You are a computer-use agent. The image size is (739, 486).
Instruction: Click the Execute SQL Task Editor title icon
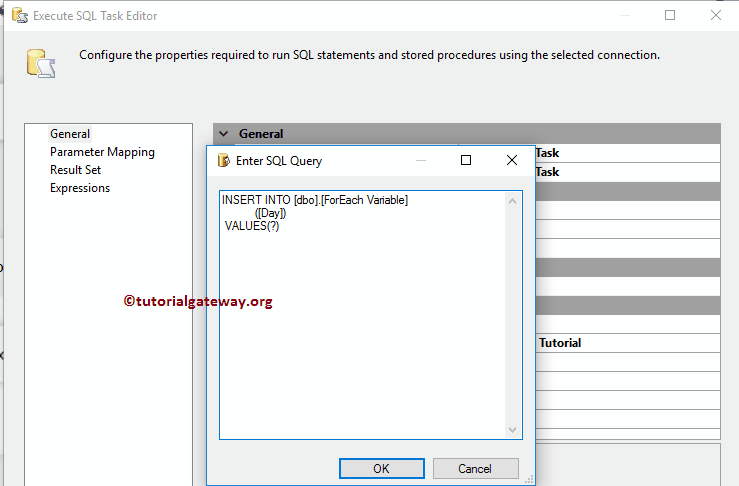click(20, 16)
